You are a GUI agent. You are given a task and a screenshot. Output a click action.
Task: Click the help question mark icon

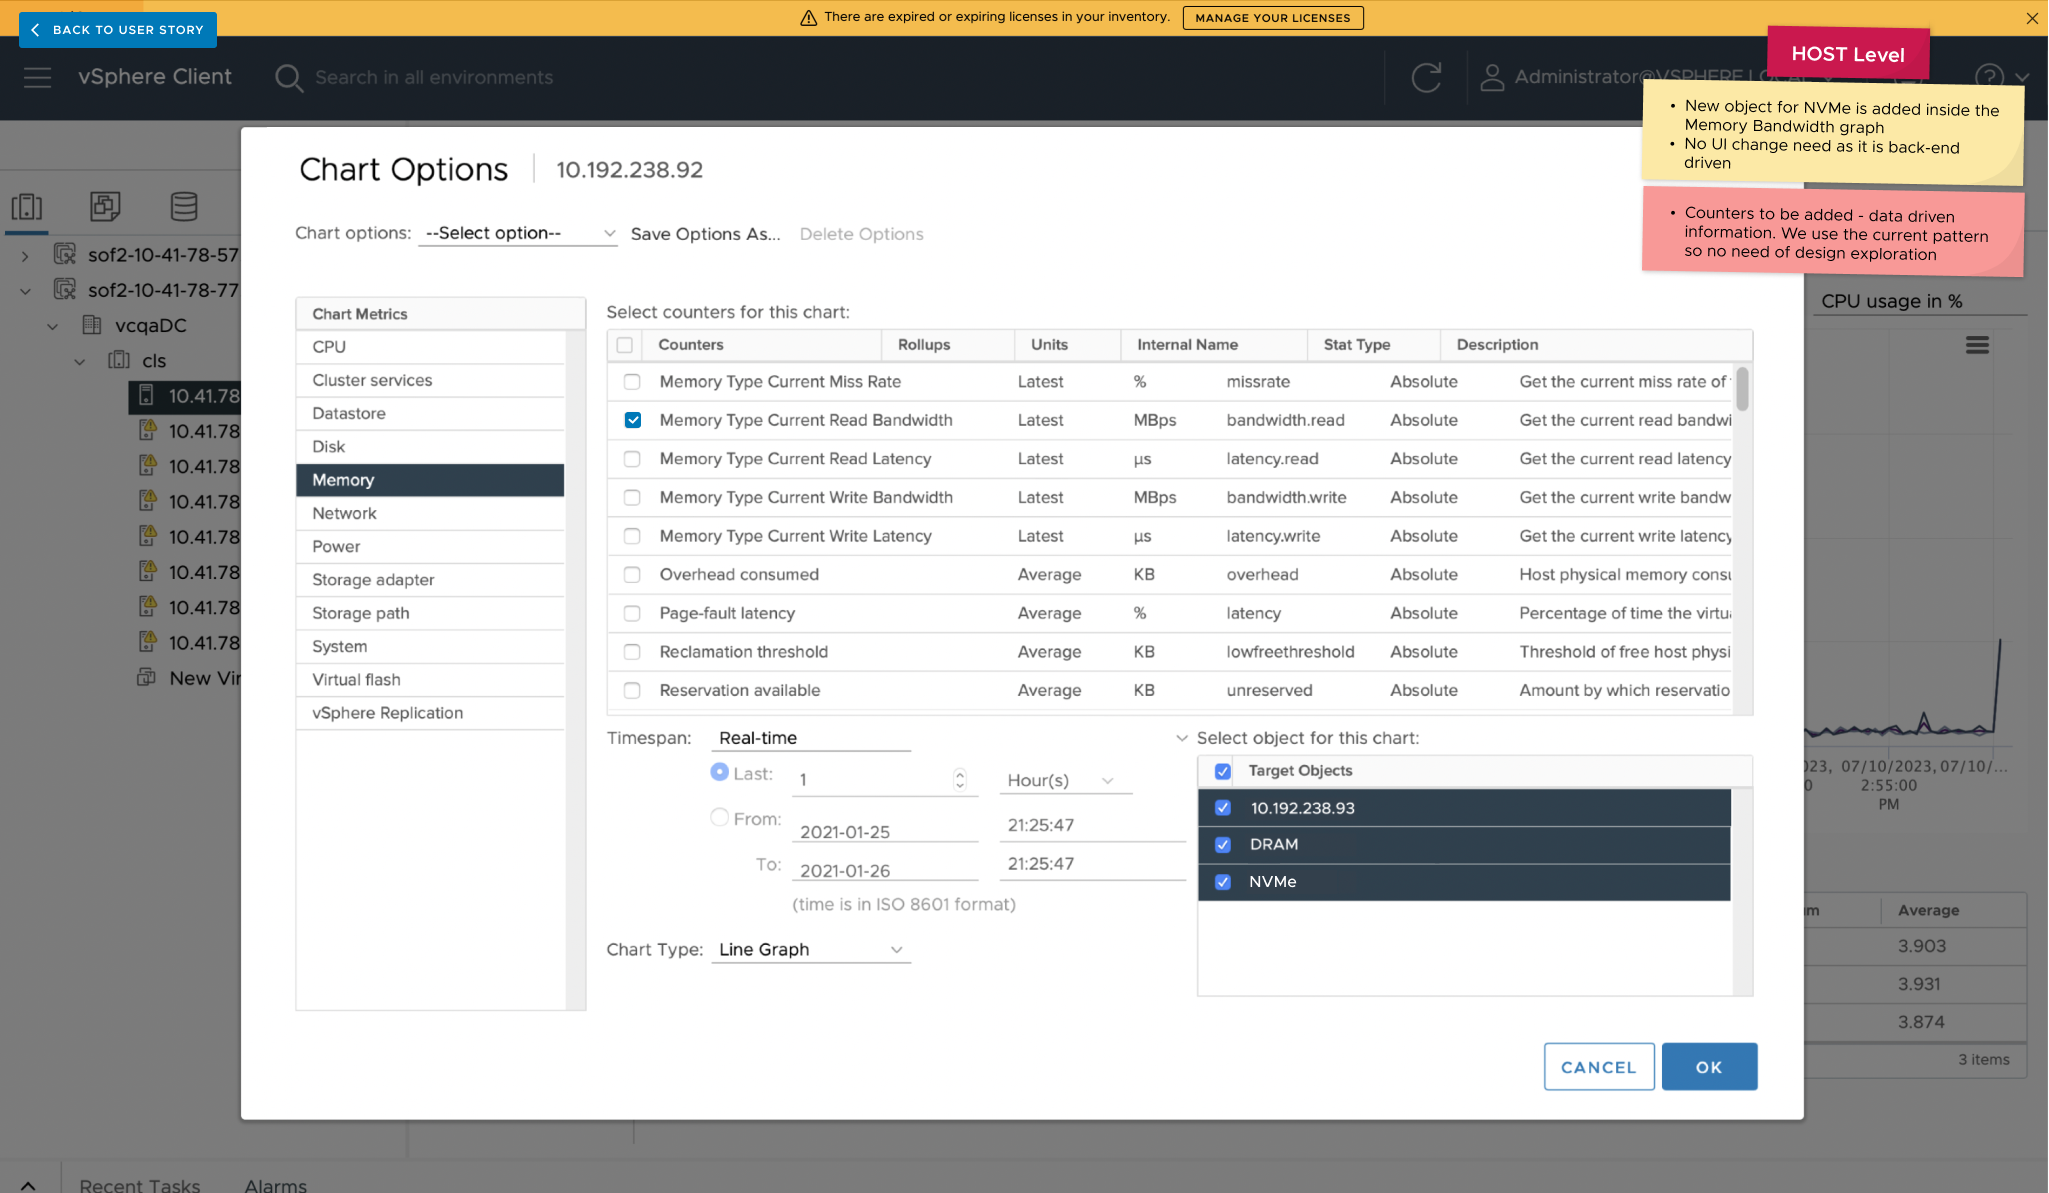click(1989, 77)
